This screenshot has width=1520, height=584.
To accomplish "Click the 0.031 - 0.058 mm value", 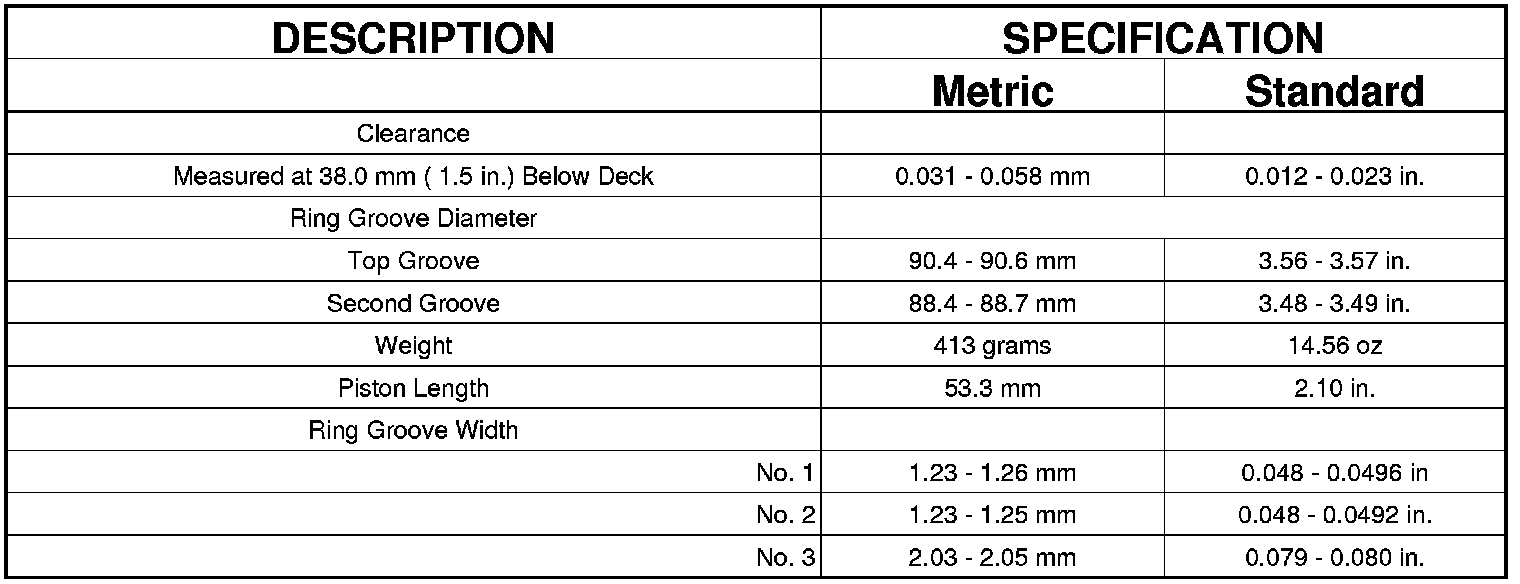I will click(x=992, y=177).
